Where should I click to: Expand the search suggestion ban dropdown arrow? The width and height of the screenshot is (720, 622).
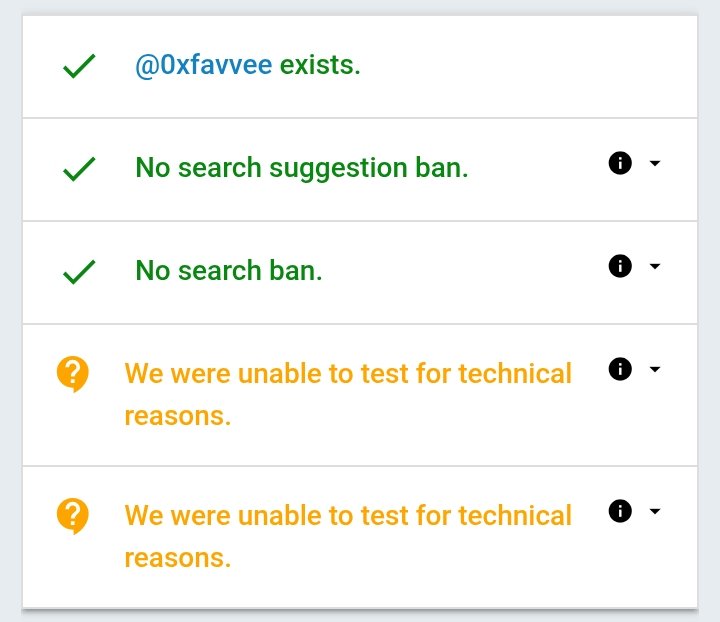point(655,163)
